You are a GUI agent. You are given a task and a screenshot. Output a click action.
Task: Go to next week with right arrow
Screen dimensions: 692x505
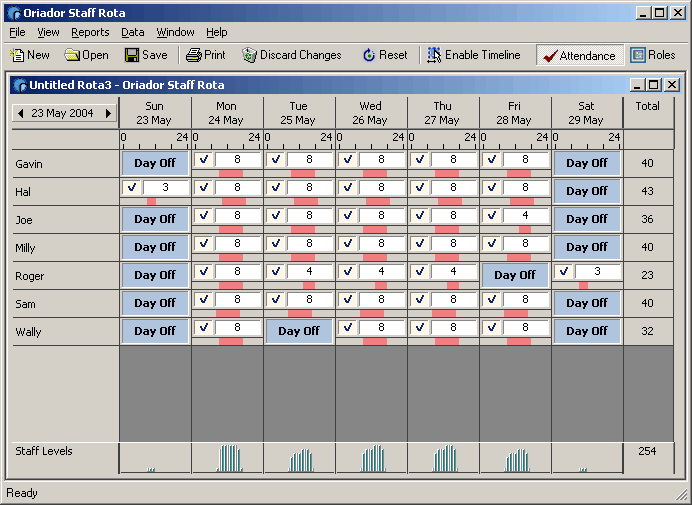(x=108, y=113)
